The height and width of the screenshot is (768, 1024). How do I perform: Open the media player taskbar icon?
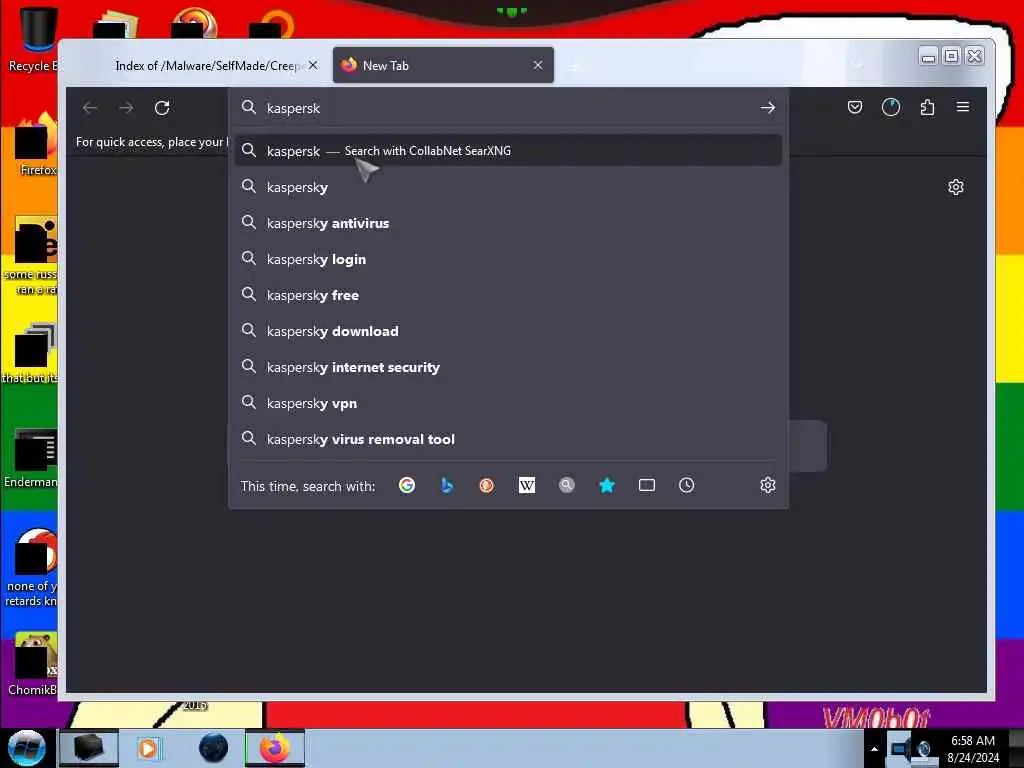(x=149, y=748)
